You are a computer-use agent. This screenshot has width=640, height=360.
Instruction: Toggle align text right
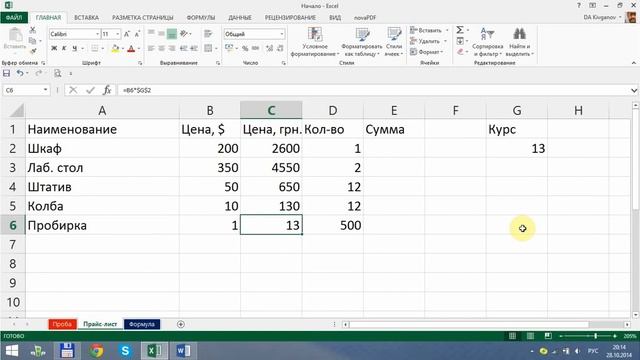point(172,48)
